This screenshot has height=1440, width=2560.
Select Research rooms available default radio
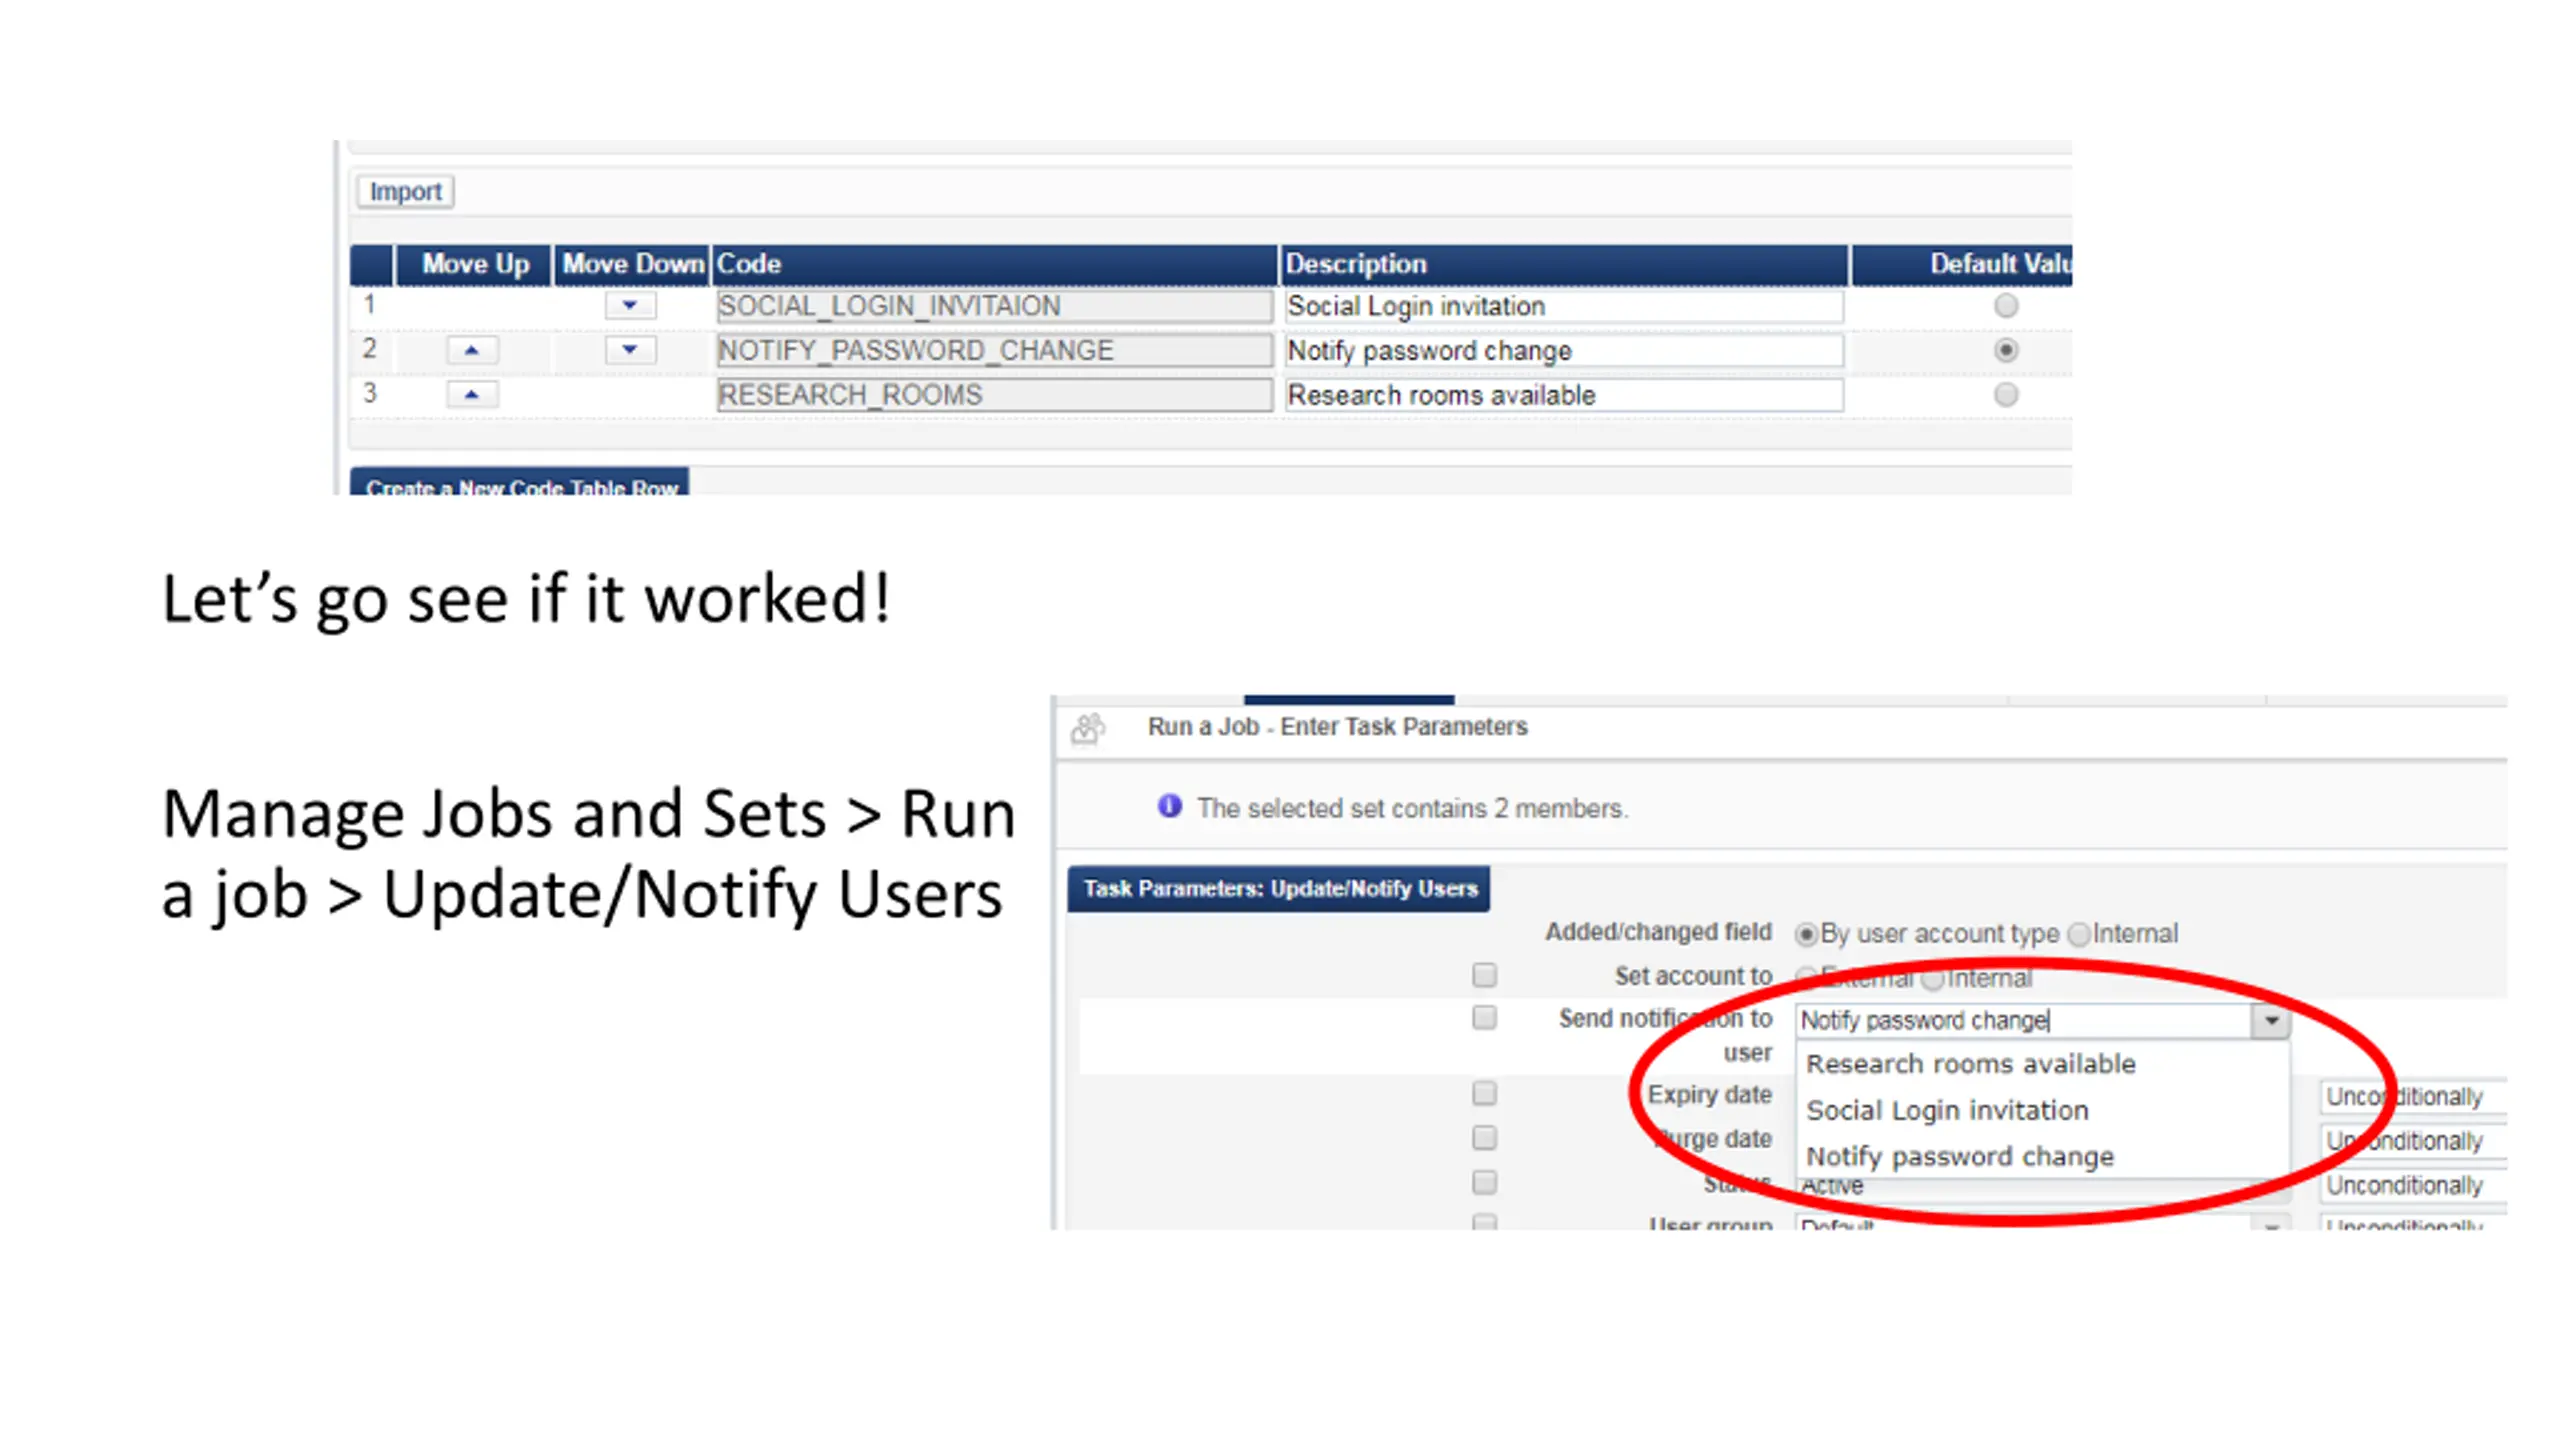[x=2005, y=395]
